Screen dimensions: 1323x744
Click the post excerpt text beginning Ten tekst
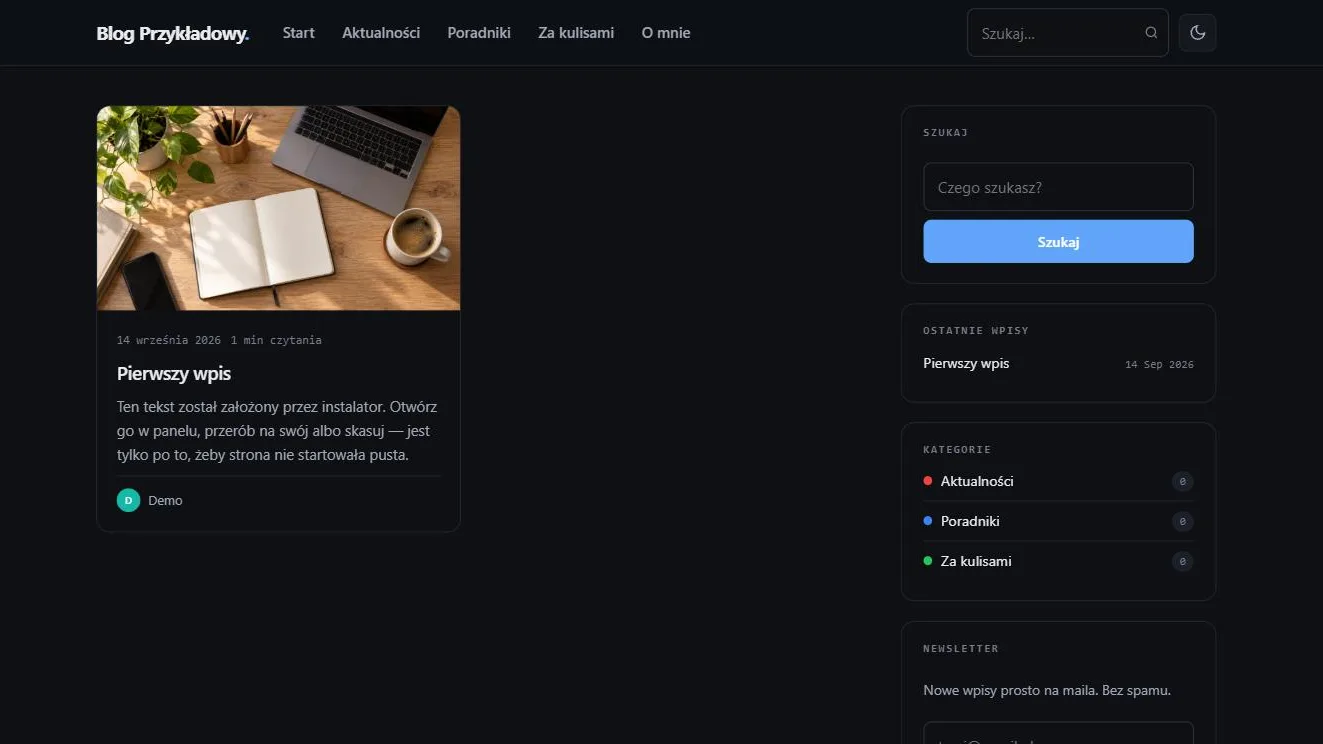point(277,431)
